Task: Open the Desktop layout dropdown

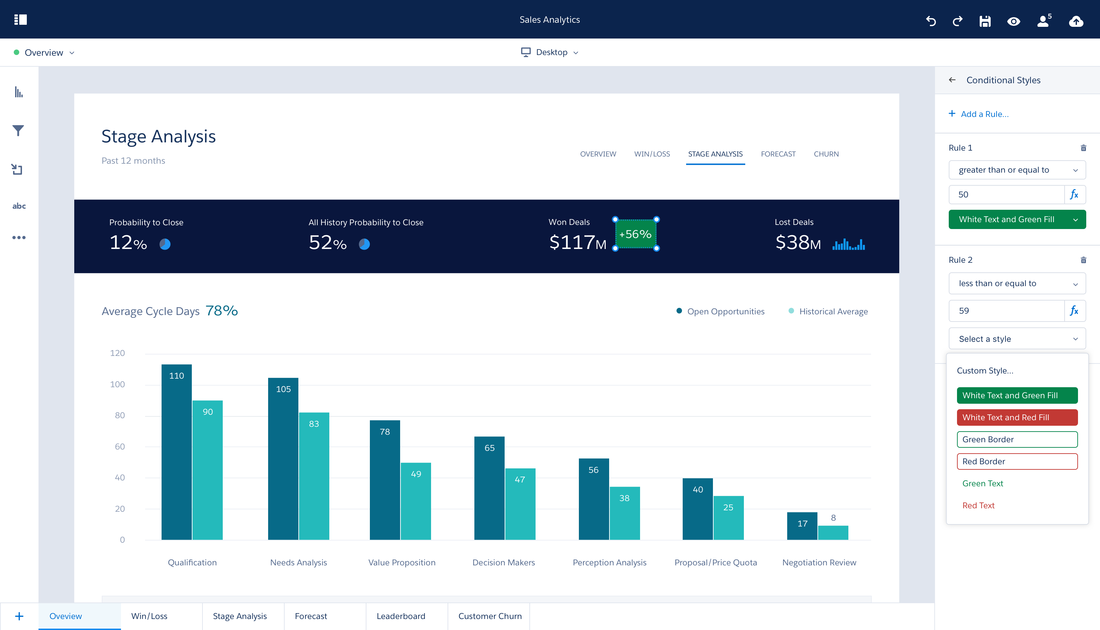Action: (x=550, y=53)
